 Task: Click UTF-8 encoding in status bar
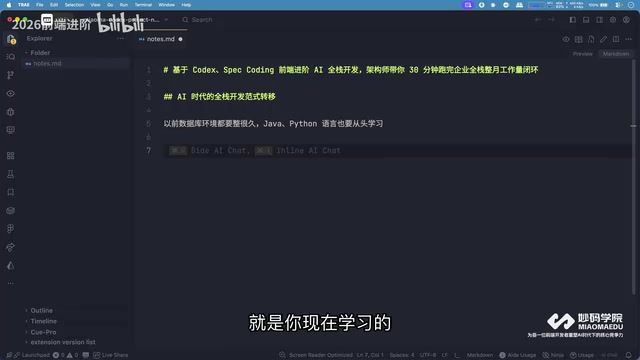tap(428, 355)
